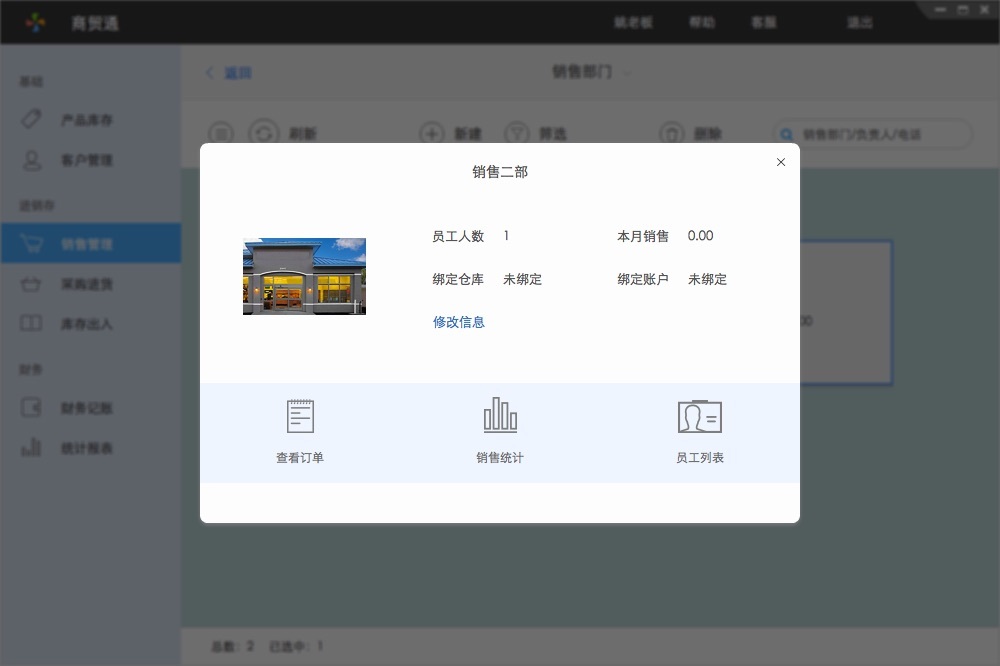Click the 本月销售 label

[x=643, y=236]
